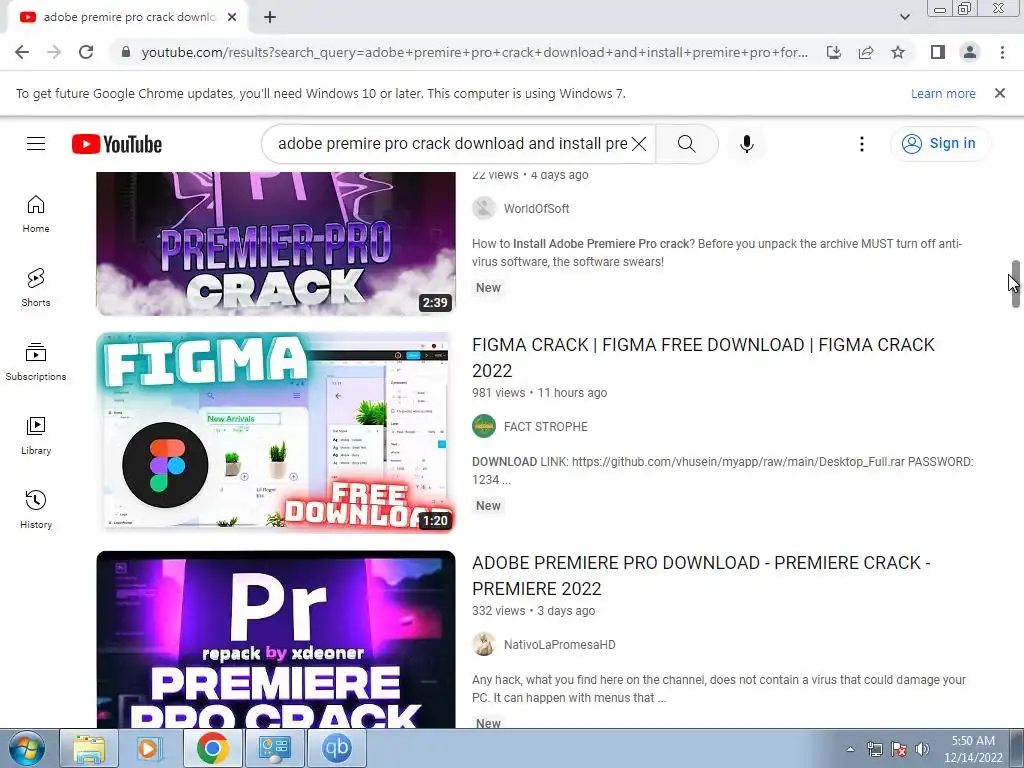This screenshot has height=768, width=1024.
Task: Open the qBittorrent taskbar icon
Action: [x=337, y=748]
